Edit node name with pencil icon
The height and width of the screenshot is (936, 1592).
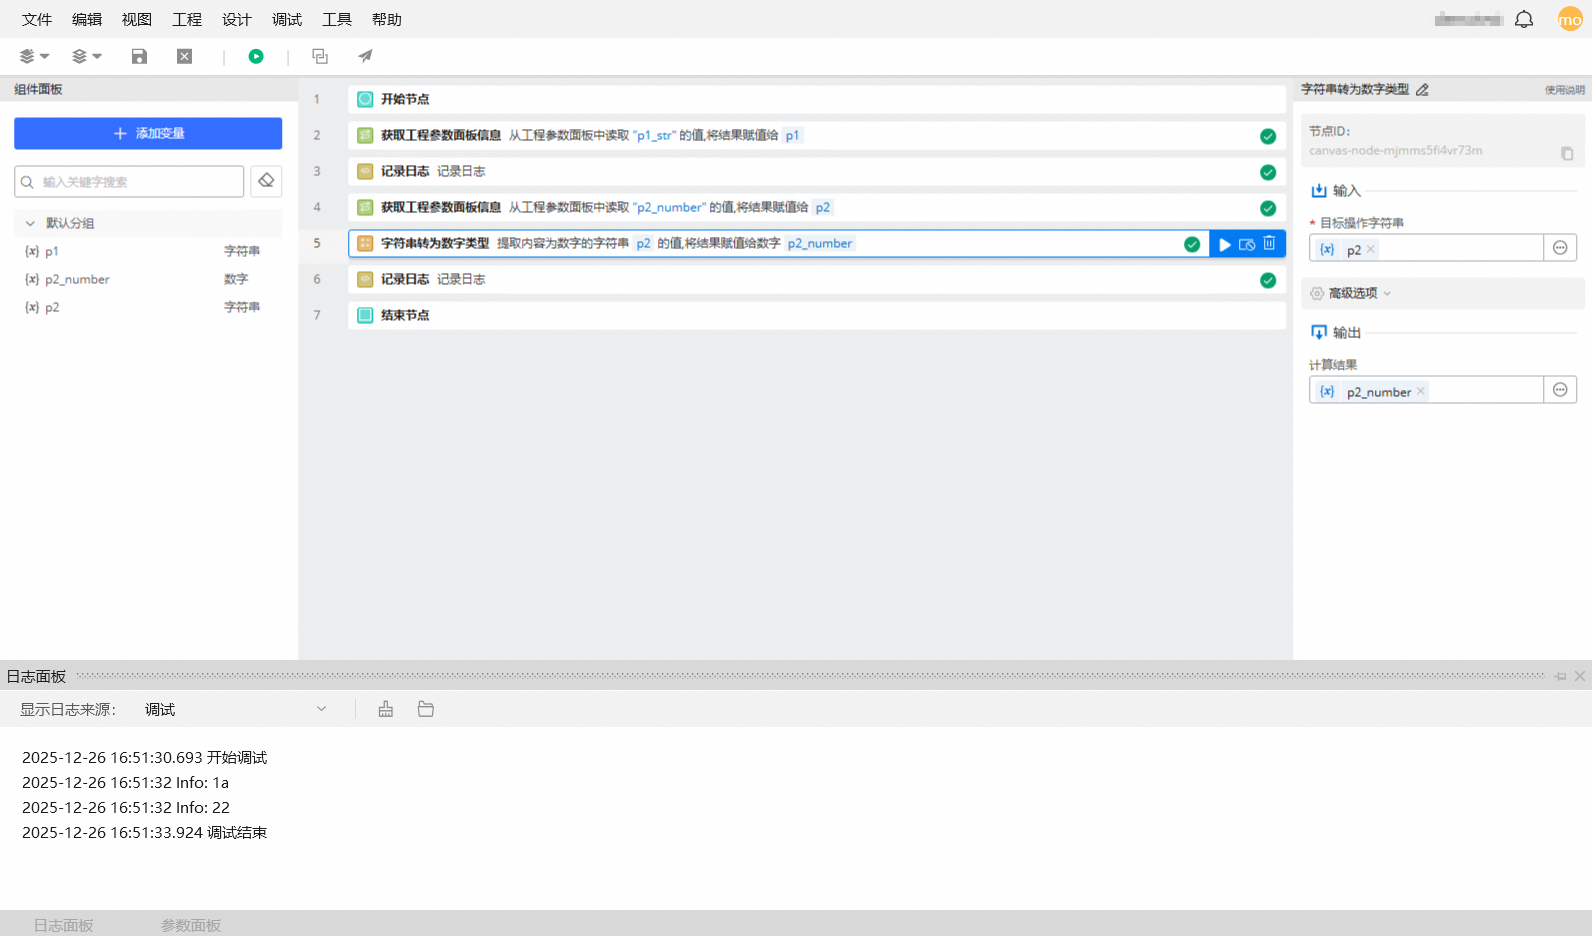1422,90
